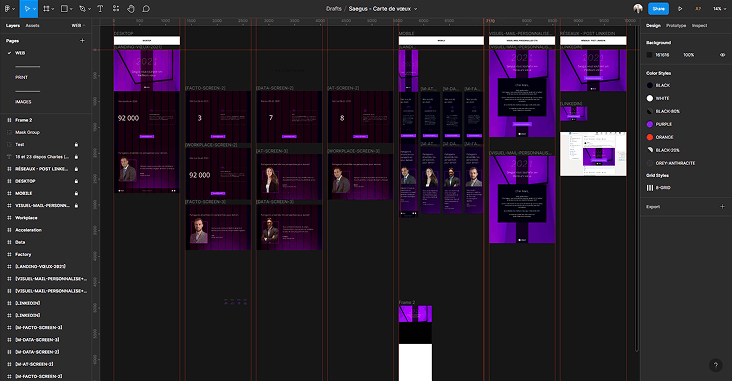Unlock the VISUEL-MAIL-PERSONN layer
The image size is (732, 381).
click(x=76, y=205)
